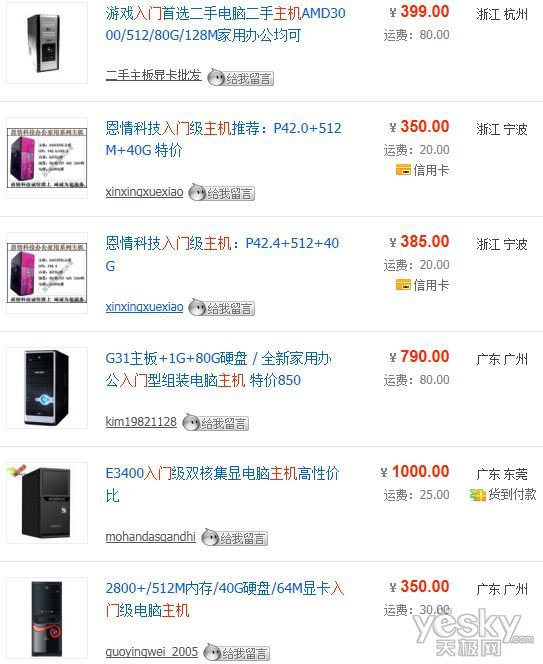Click the 给我留言 icon beside 二手主板显卡批发

tap(241, 77)
